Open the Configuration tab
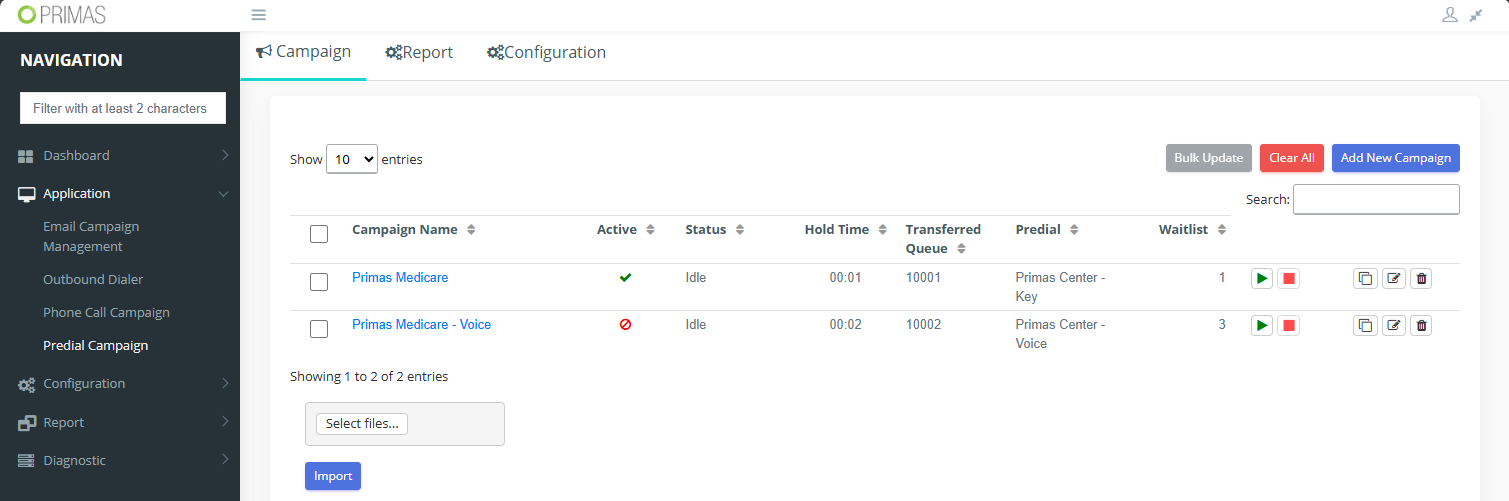Image resolution: width=1509 pixels, height=501 pixels. pos(546,53)
